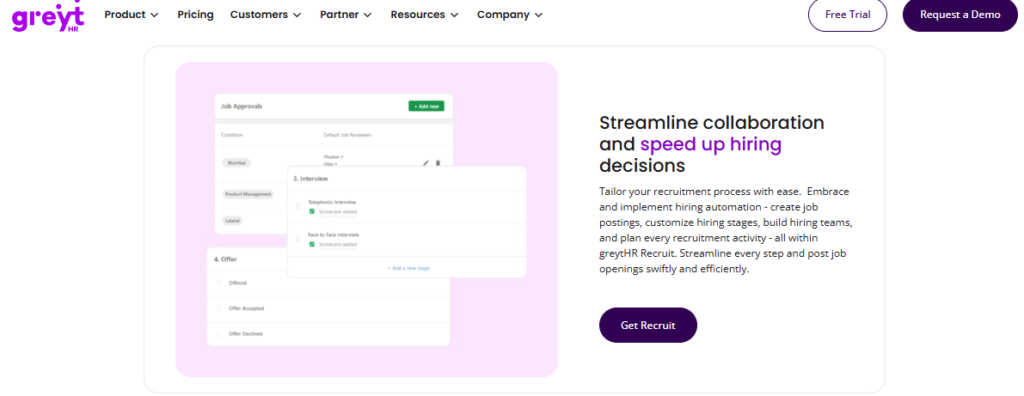1024x396 pixels.
Task: Click the Condition column header
Action: [232, 135]
